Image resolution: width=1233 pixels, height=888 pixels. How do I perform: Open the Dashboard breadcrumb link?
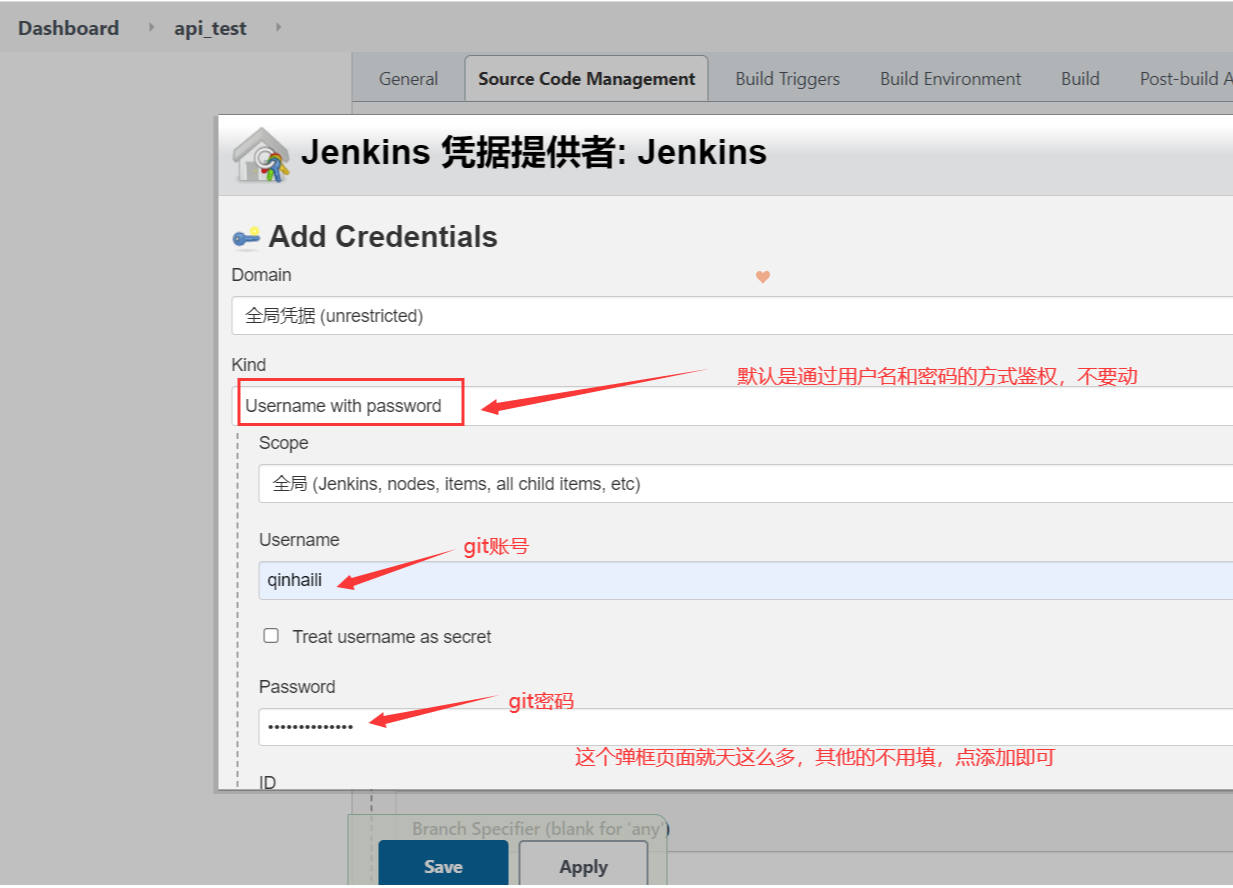[x=68, y=28]
